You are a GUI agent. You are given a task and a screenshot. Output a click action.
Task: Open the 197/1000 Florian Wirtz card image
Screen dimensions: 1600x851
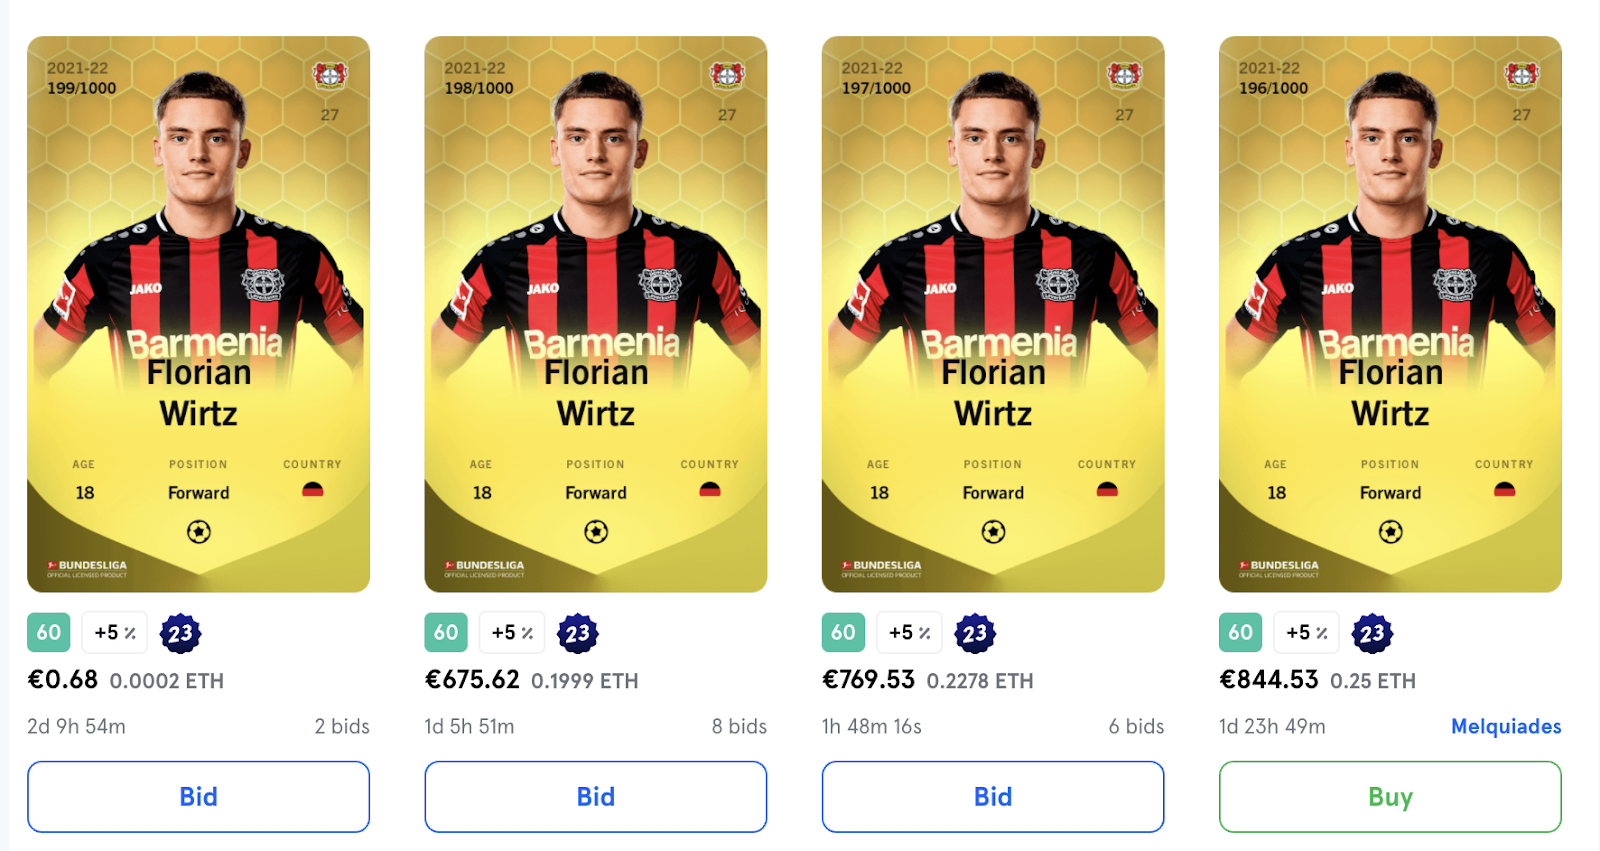pyautogui.click(x=993, y=314)
